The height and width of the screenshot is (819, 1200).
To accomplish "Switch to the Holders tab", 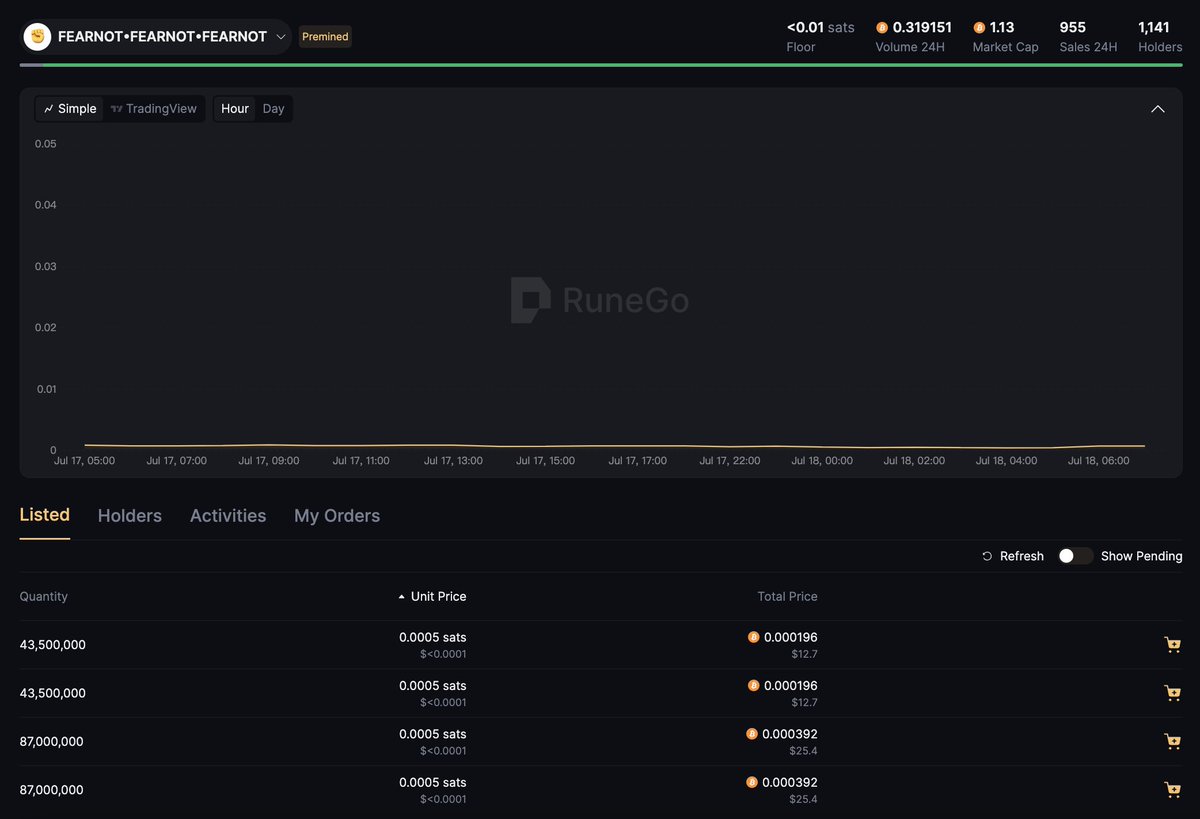I will (x=129, y=515).
